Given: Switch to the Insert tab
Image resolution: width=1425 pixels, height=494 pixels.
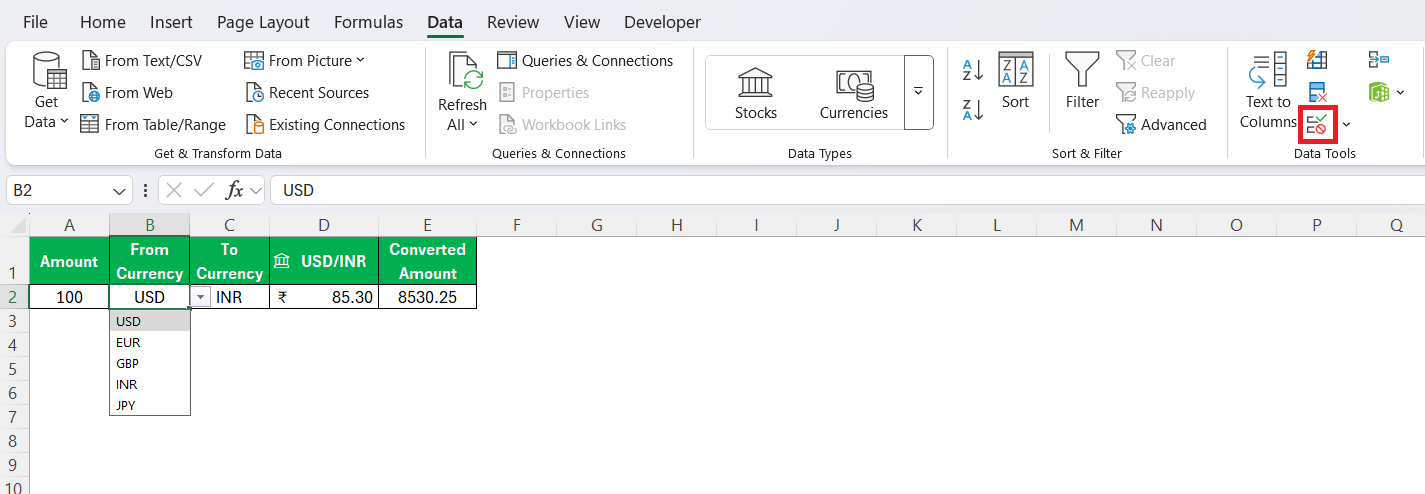Looking at the screenshot, I should (172, 22).
